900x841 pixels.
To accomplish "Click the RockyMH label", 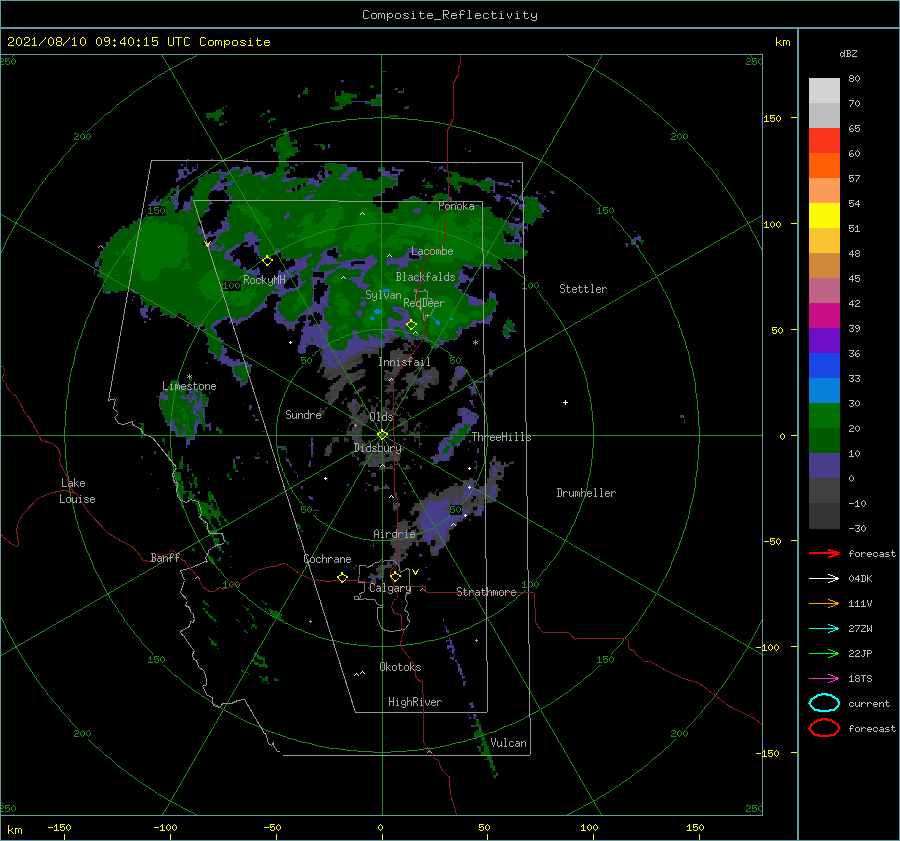I will (264, 280).
